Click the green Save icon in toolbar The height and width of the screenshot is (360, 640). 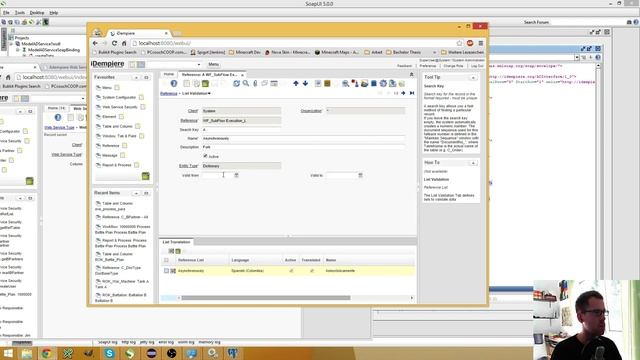click(205, 84)
